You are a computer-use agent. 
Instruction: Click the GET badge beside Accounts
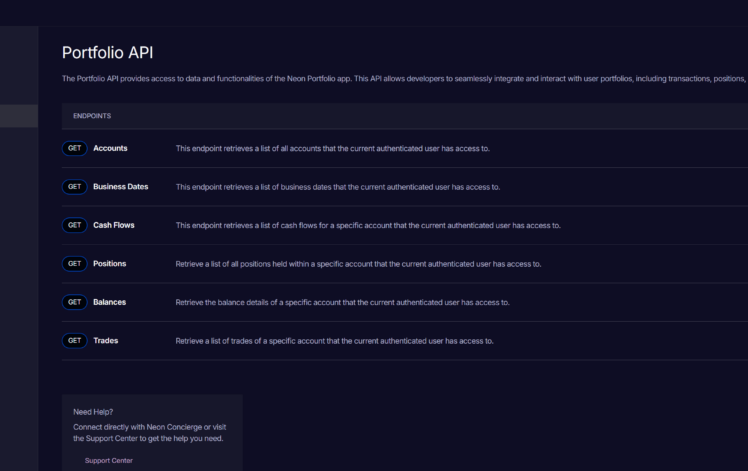(x=74, y=148)
